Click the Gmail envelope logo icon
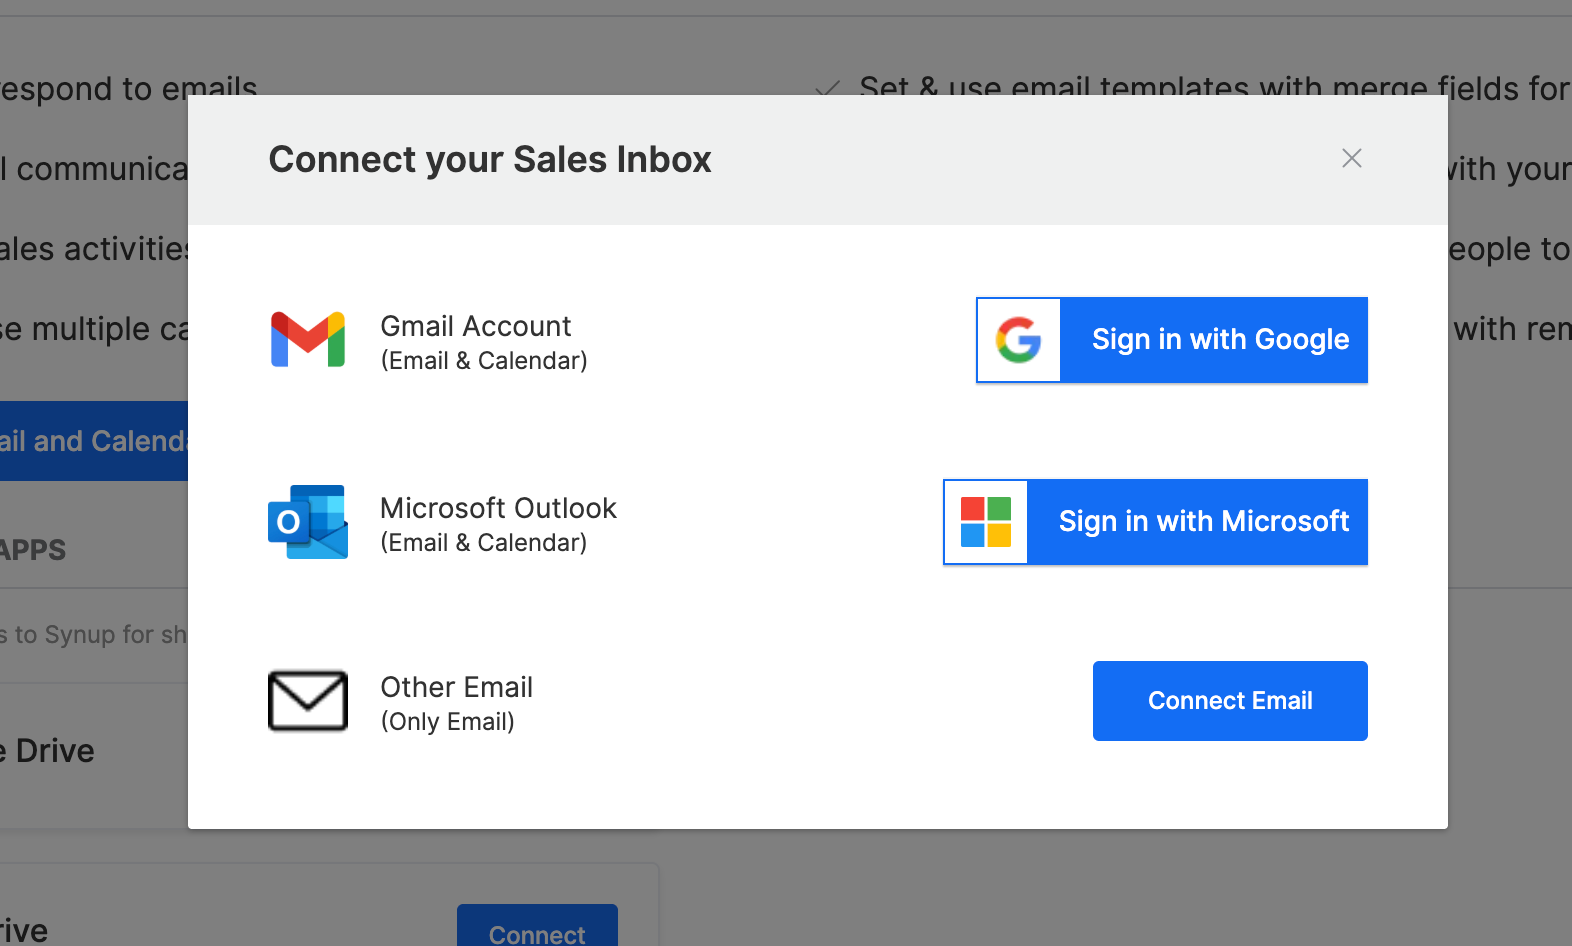 tap(308, 340)
